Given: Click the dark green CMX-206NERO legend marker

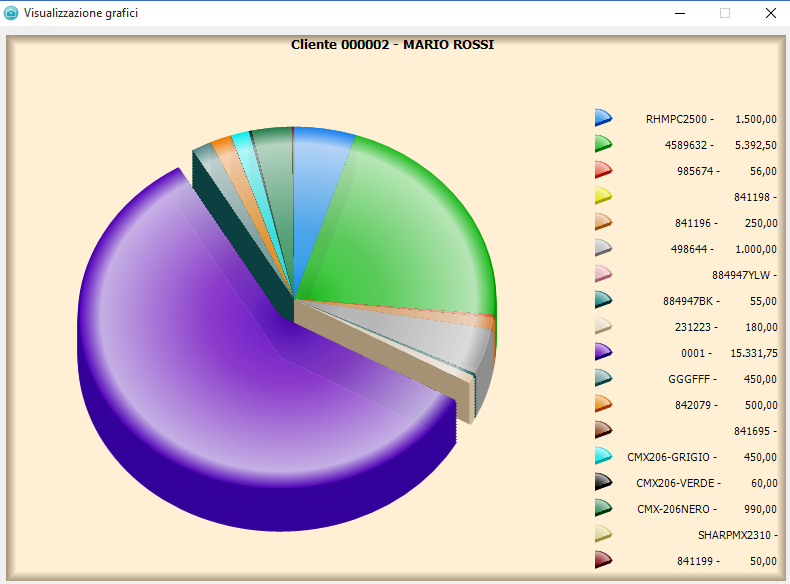Looking at the screenshot, I should pyautogui.click(x=603, y=508).
